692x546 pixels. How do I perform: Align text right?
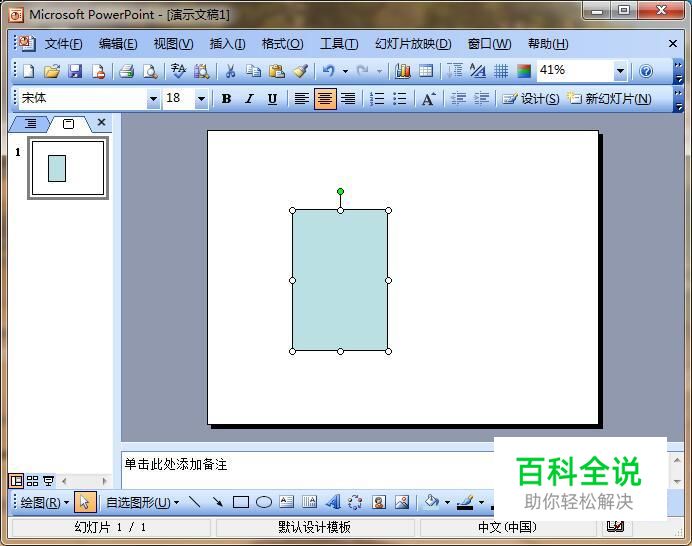click(348, 99)
